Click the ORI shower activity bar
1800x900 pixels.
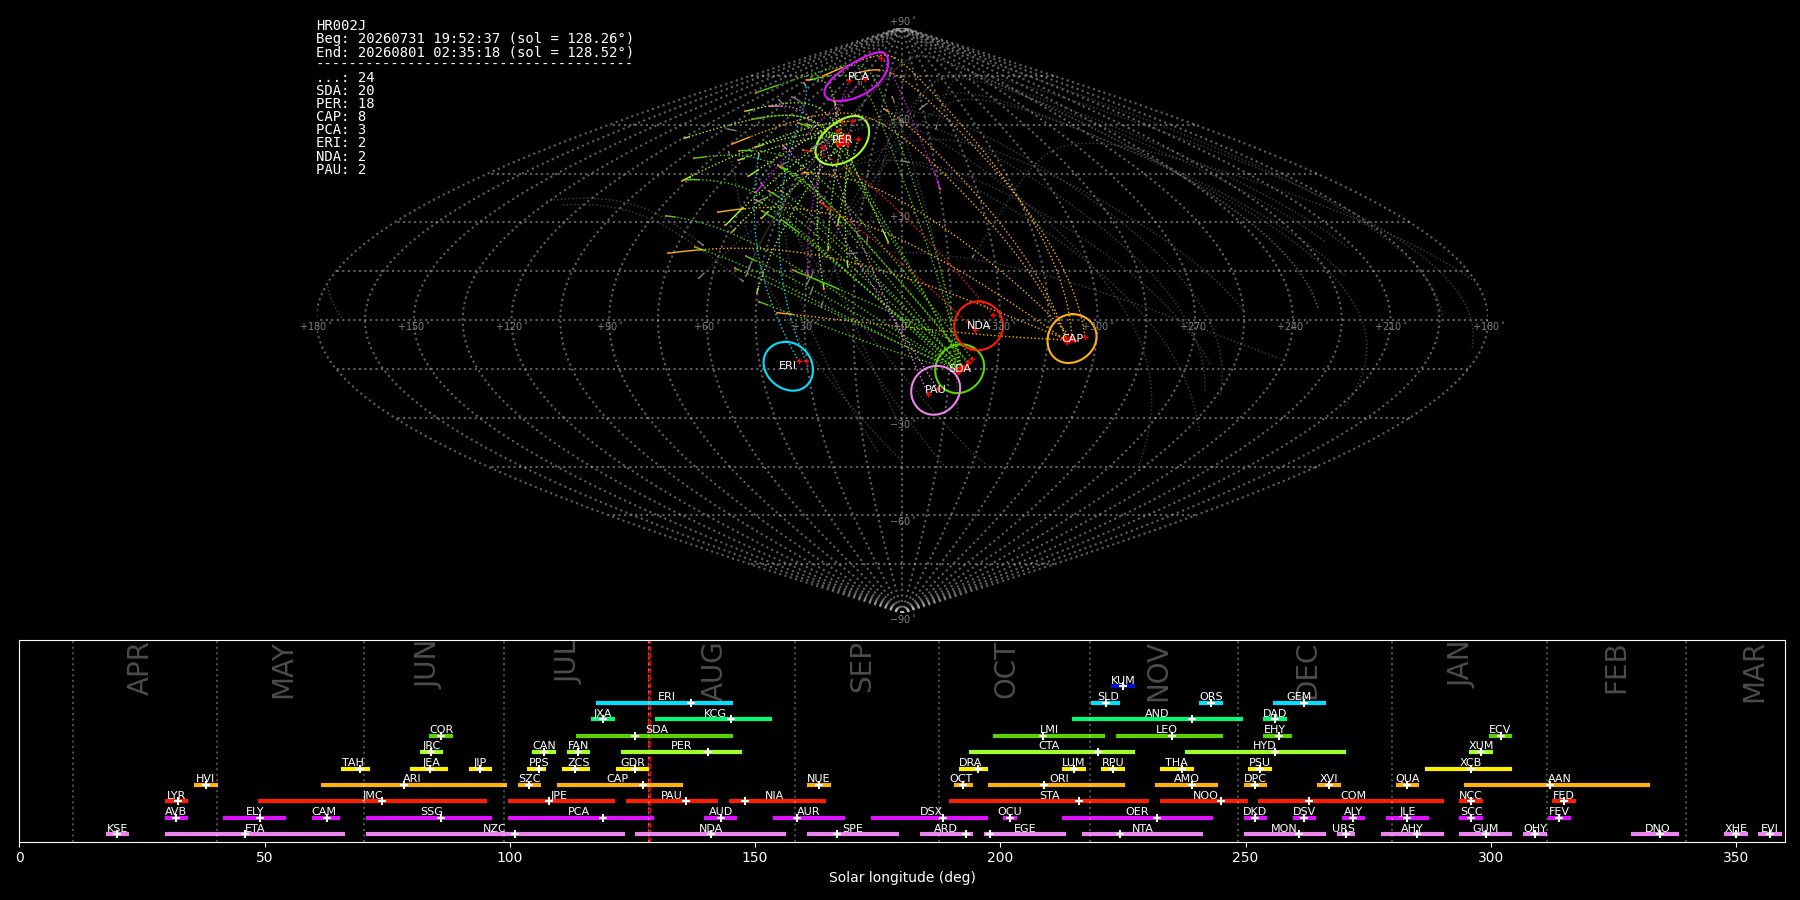[1057, 785]
